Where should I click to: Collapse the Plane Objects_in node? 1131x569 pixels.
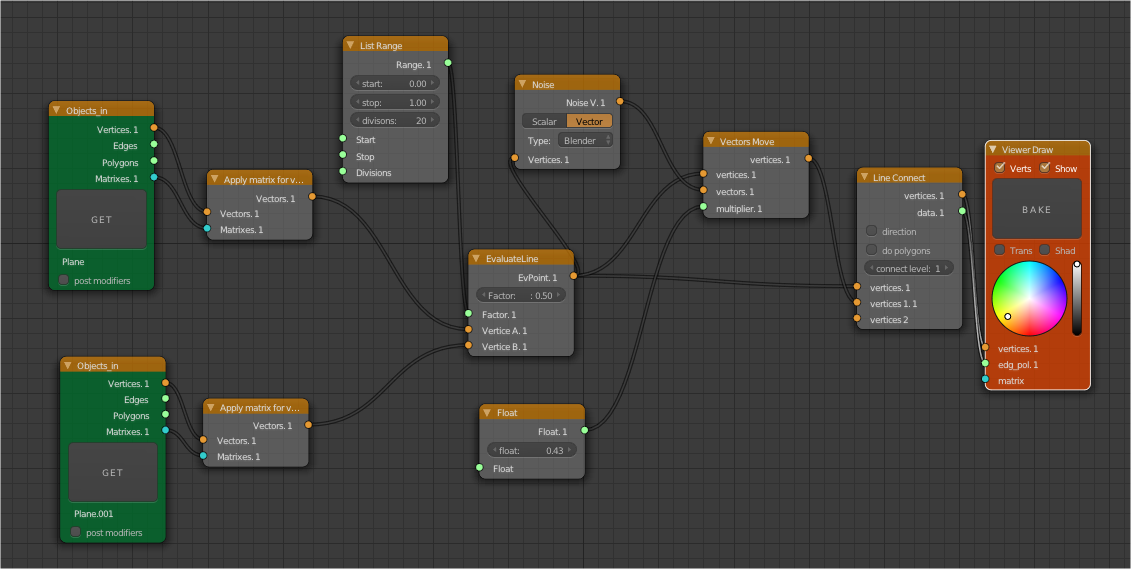[56, 110]
